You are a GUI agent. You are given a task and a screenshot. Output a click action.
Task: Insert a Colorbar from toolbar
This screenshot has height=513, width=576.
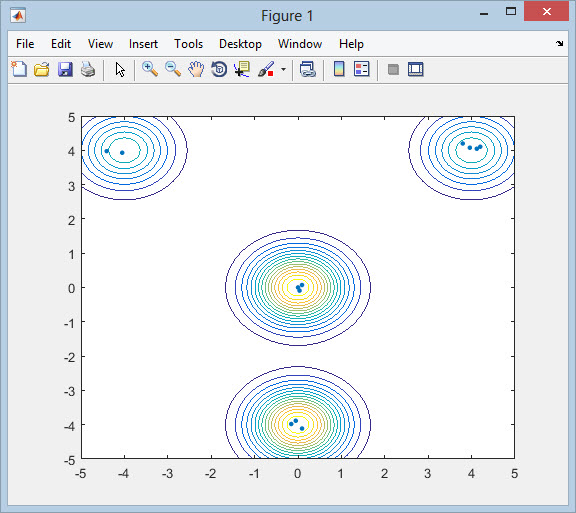[339, 69]
